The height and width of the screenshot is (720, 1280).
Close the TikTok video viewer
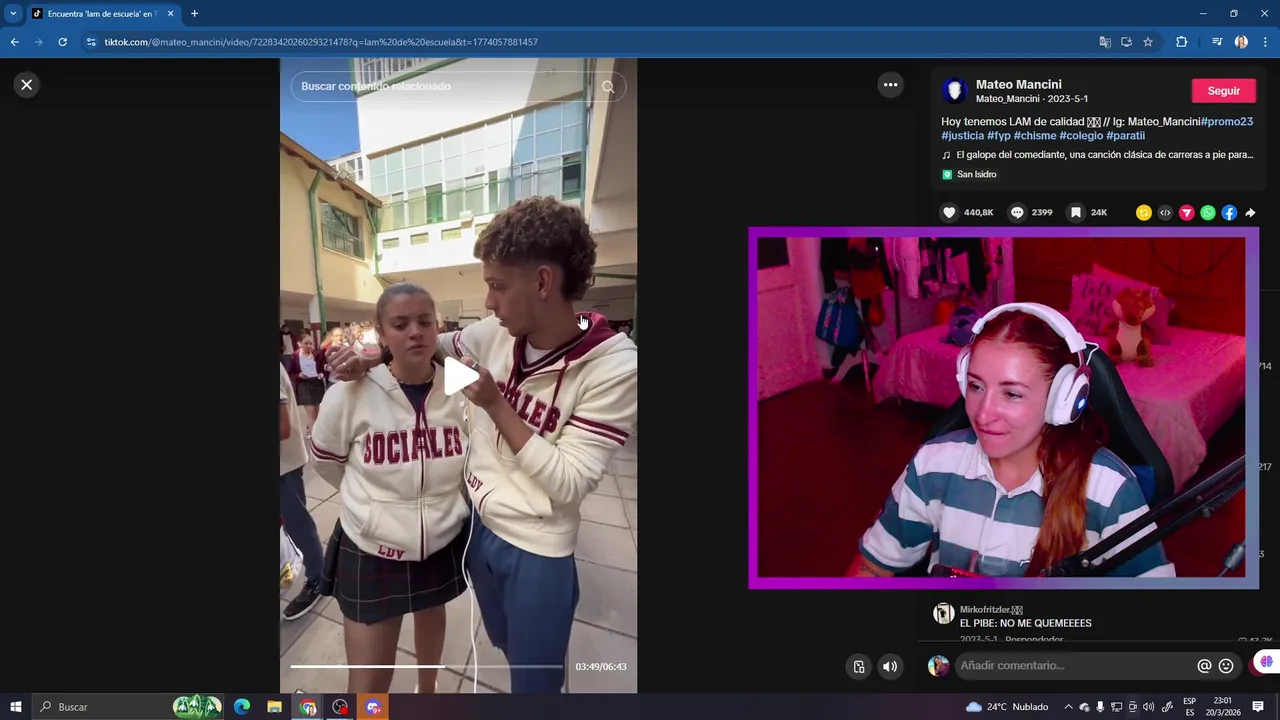tap(27, 85)
